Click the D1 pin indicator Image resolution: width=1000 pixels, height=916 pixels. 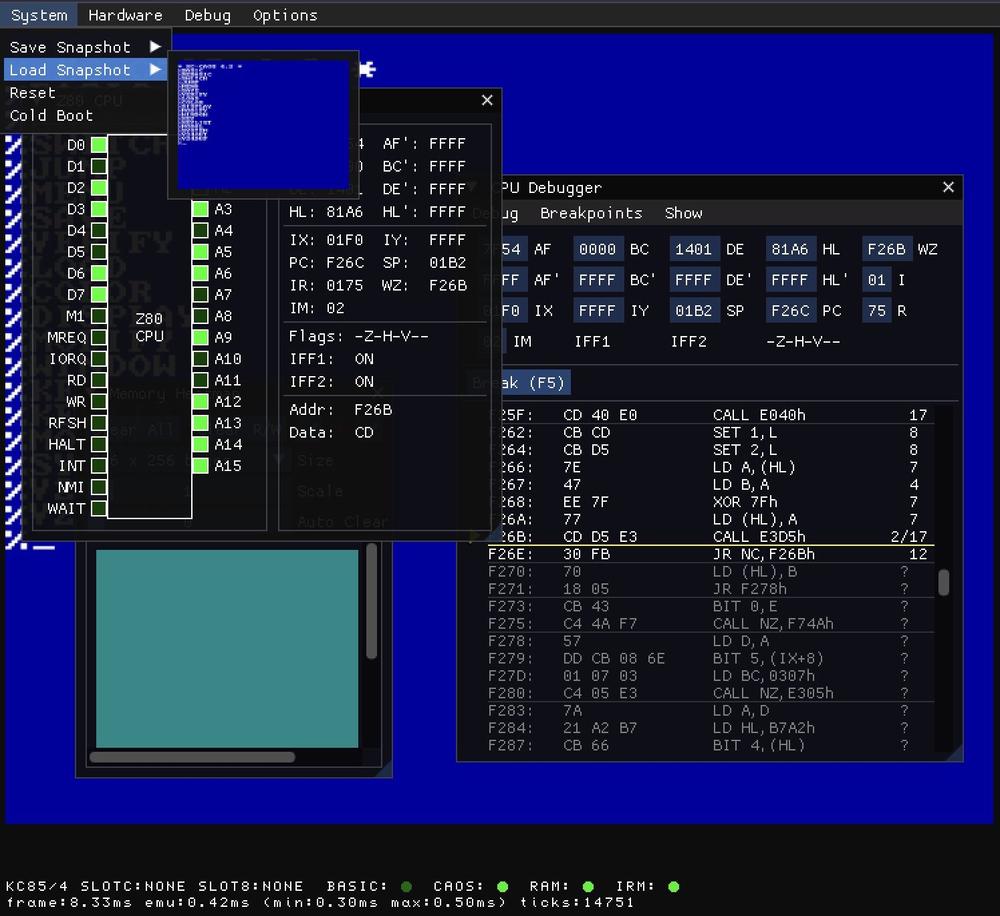click(99, 166)
